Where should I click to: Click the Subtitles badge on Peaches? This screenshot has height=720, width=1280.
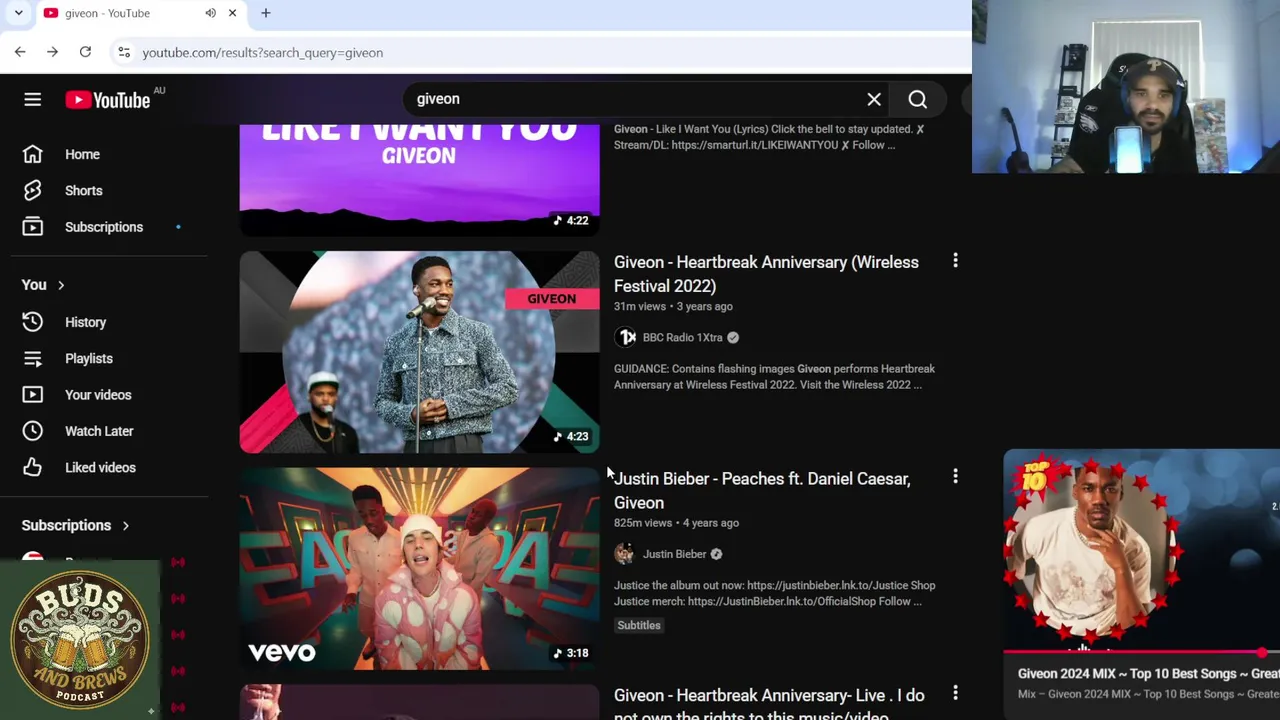click(x=639, y=625)
